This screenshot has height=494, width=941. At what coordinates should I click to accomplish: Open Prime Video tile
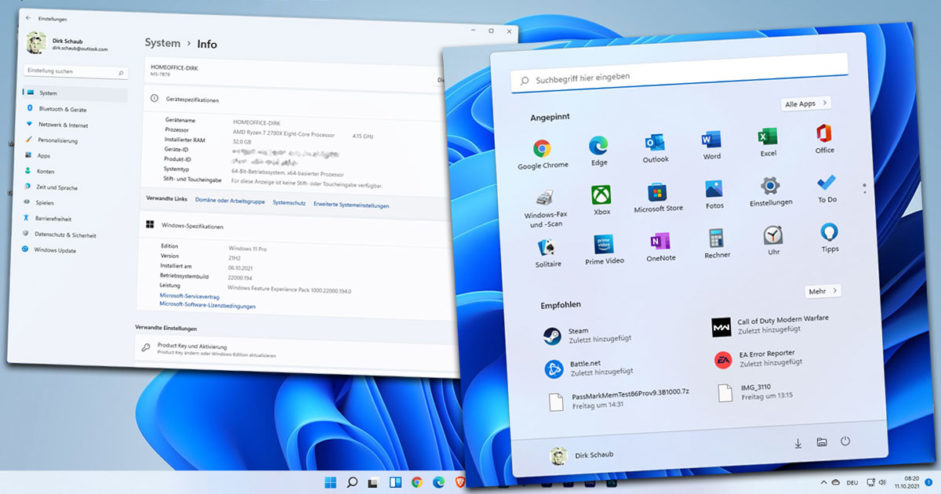click(x=604, y=250)
